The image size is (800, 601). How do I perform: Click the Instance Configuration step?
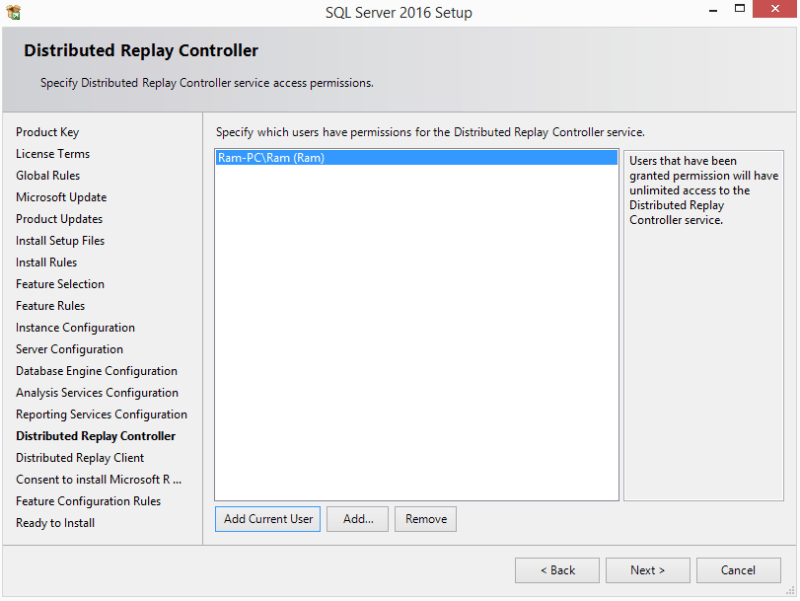pyautogui.click(x=76, y=328)
